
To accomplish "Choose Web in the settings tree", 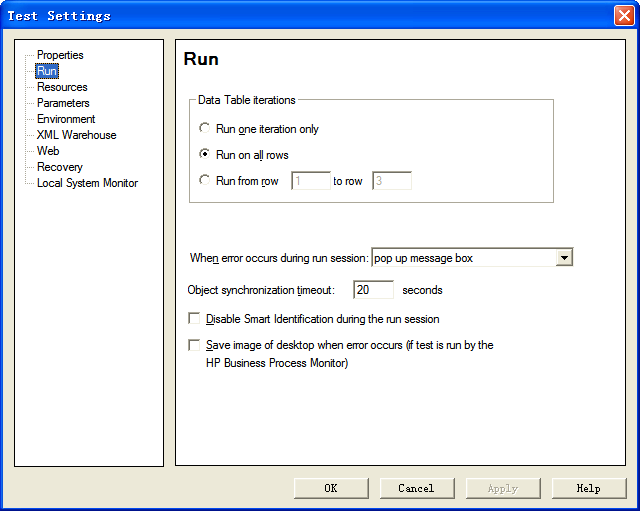I will 48,151.
